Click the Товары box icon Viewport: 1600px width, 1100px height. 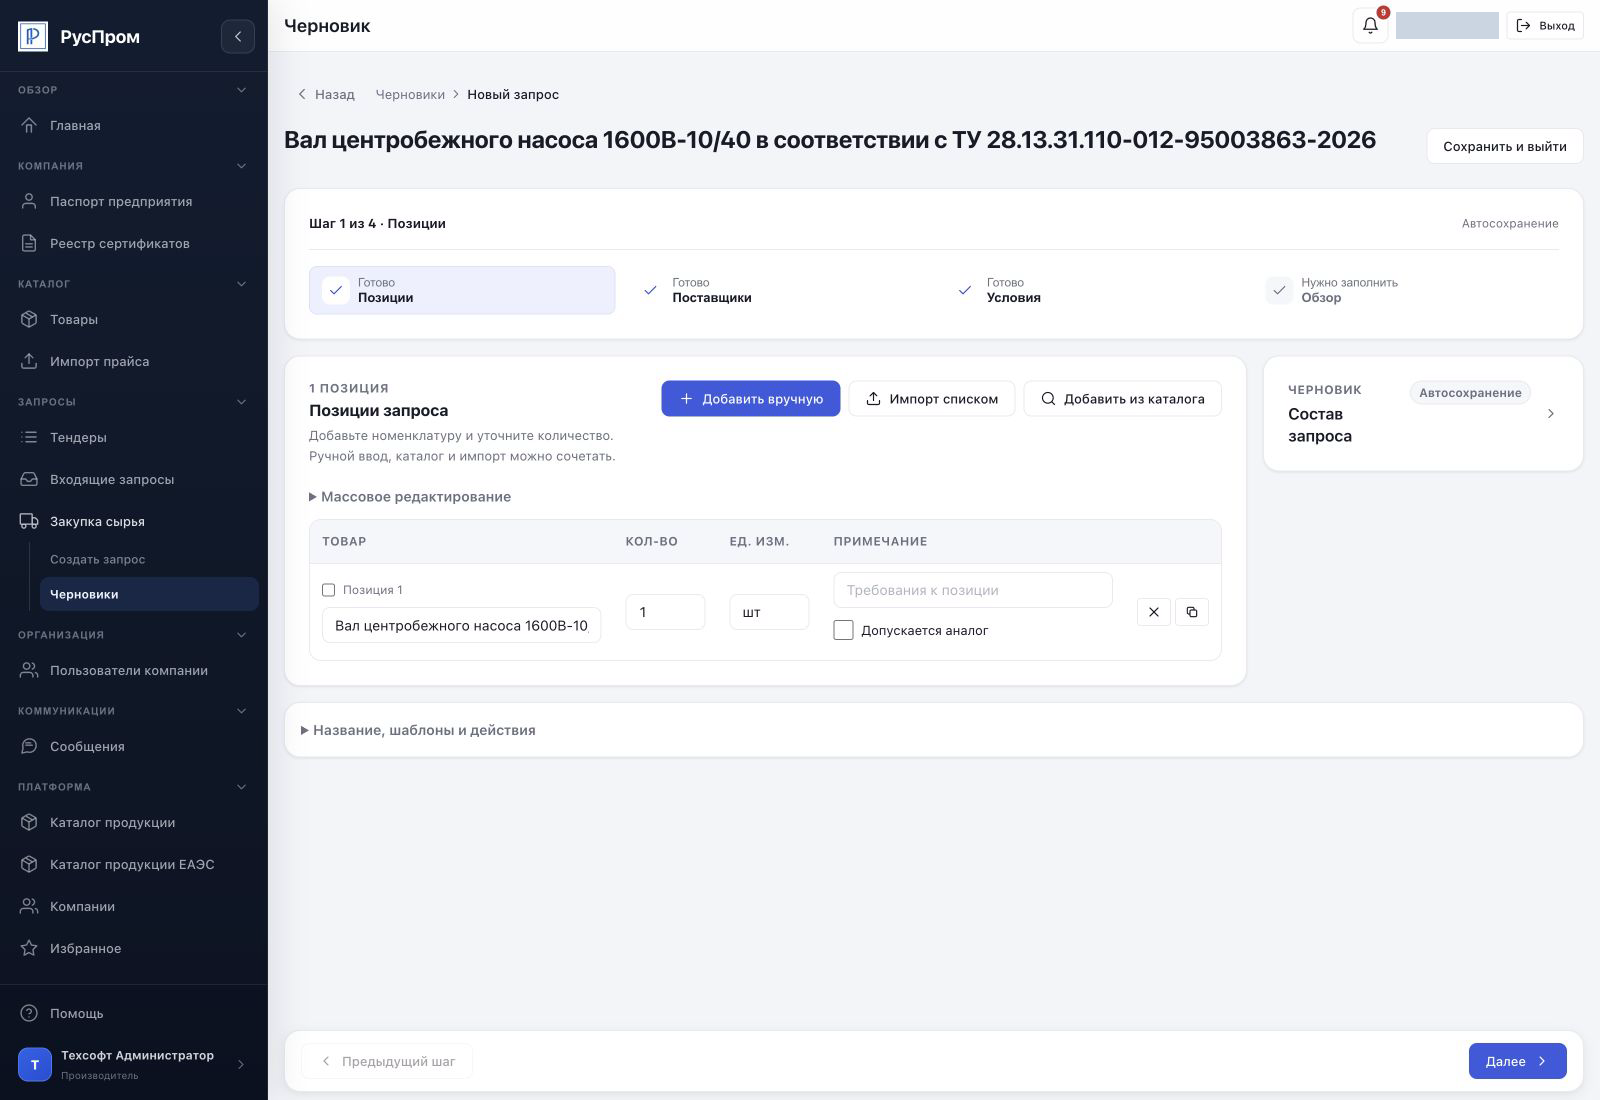pos(30,319)
